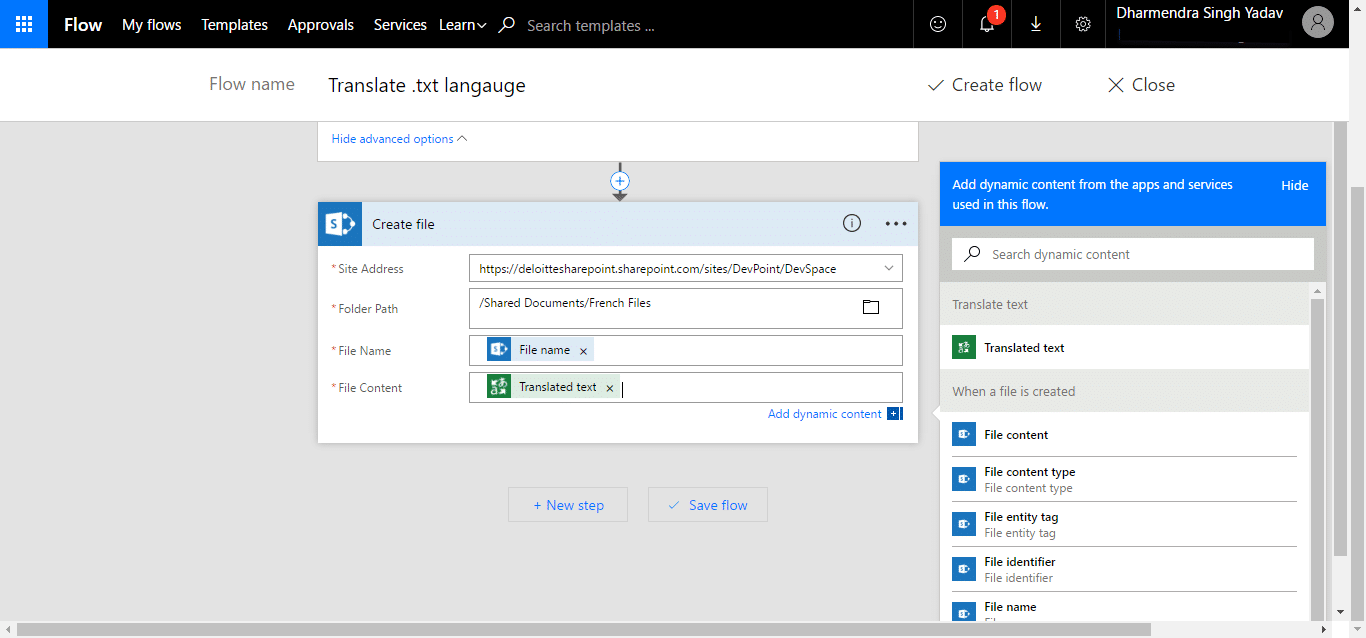Open the Templates page

(x=235, y=25)
